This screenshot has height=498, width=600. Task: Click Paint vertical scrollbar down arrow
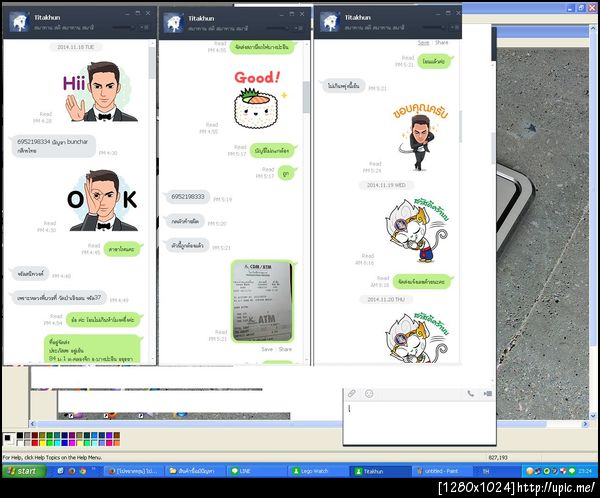tap(593, 416)
